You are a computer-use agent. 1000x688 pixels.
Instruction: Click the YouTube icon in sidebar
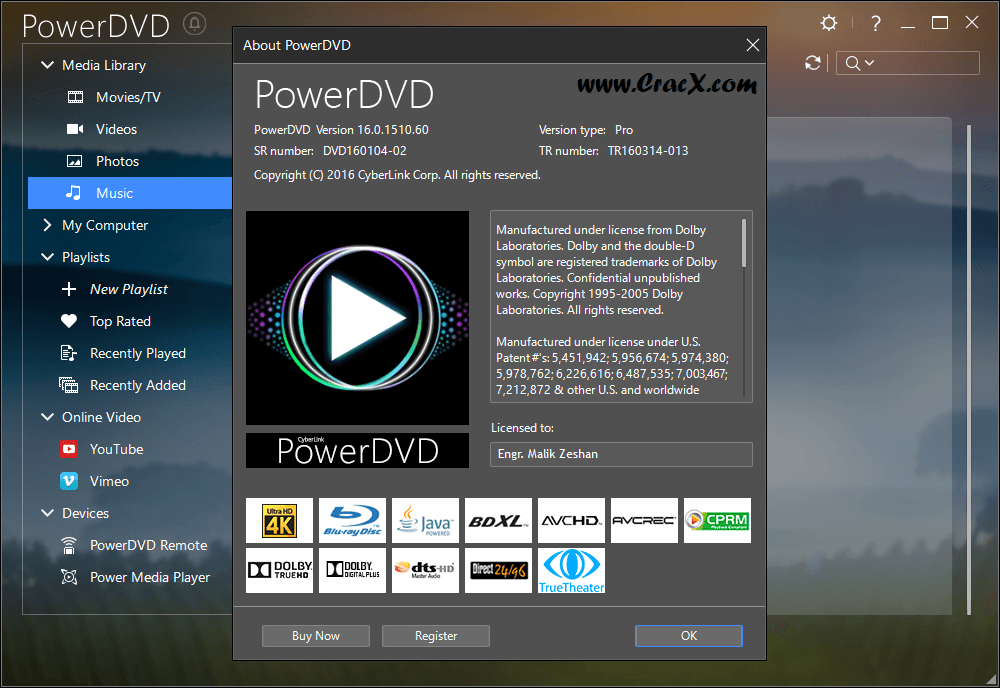pyautogui.click(x=69, y=449)
